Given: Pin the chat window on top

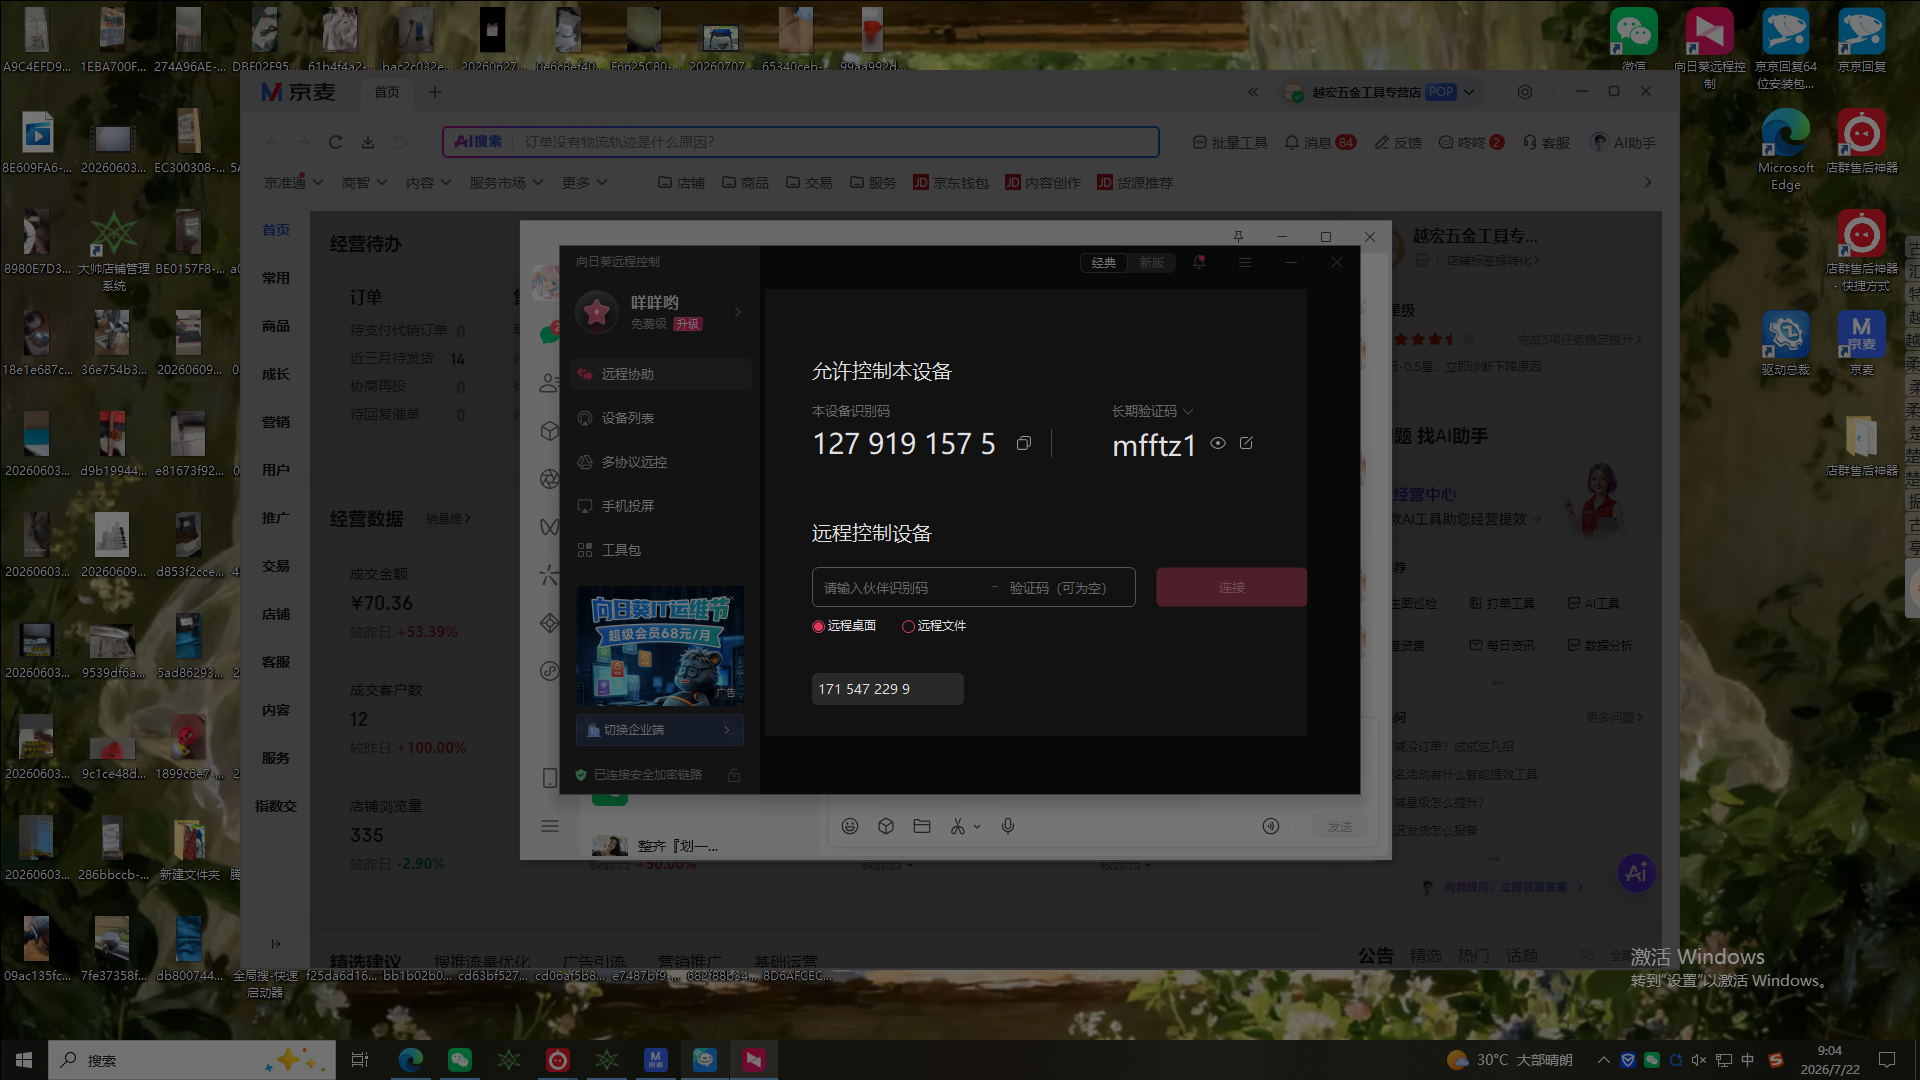Looking at the screenshot, I should (1238, 237).
